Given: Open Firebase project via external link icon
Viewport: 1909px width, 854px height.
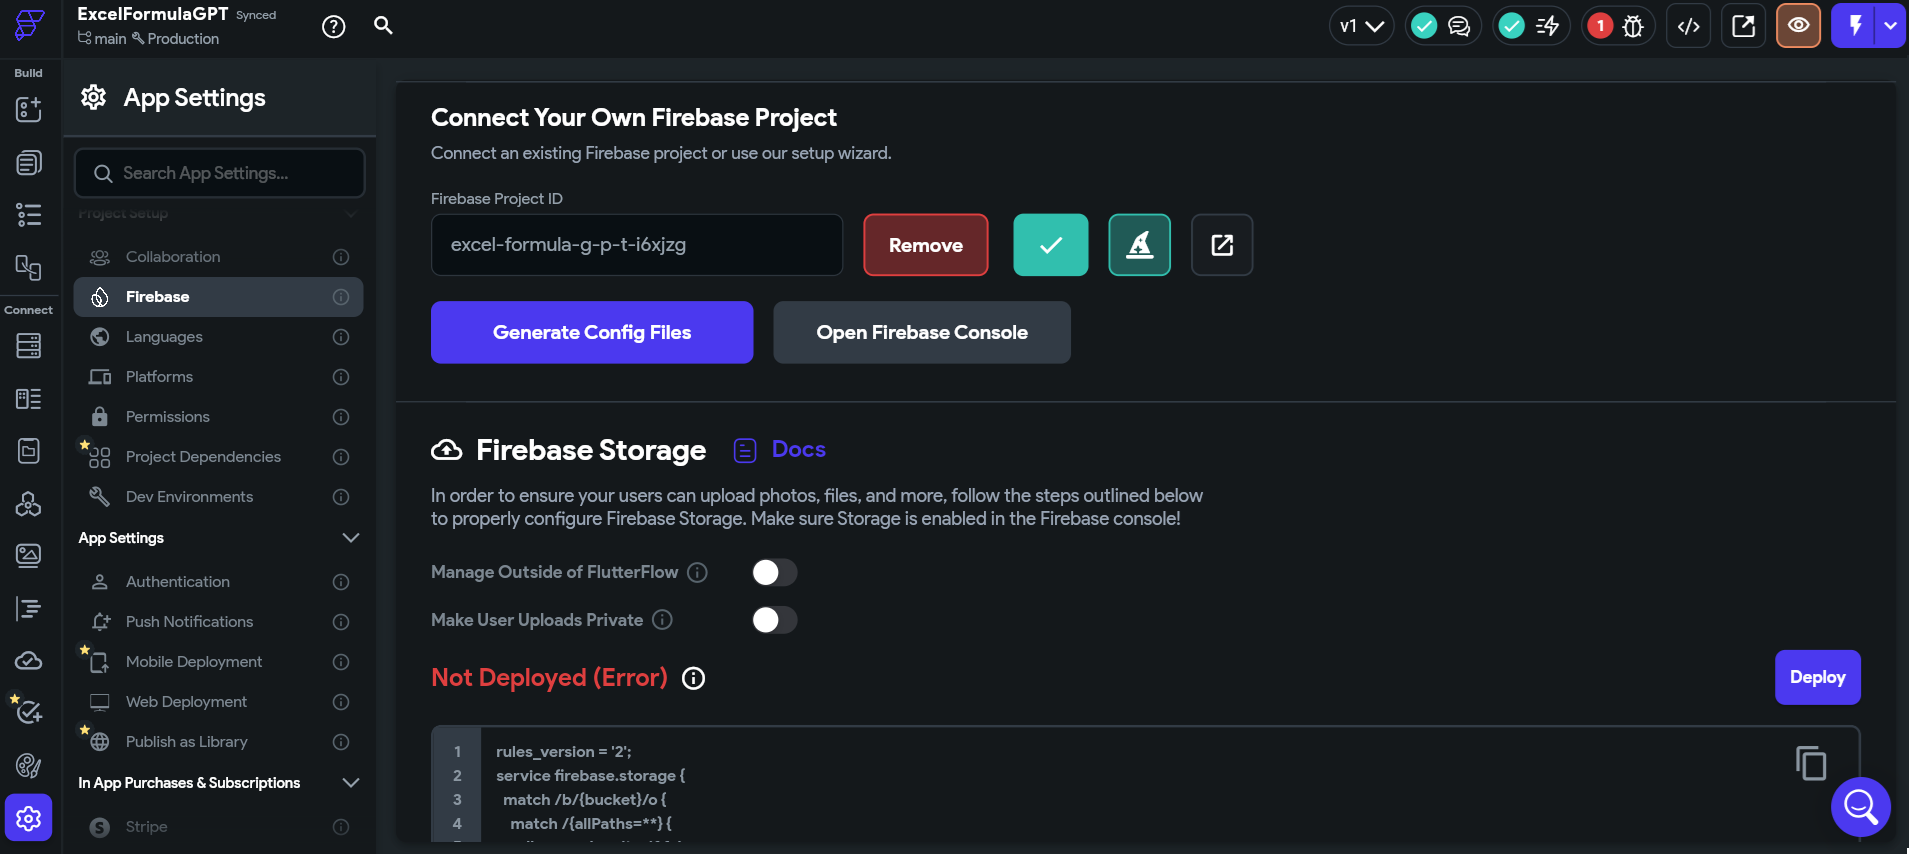Looking at the screenshot, I should point(1222,245).
